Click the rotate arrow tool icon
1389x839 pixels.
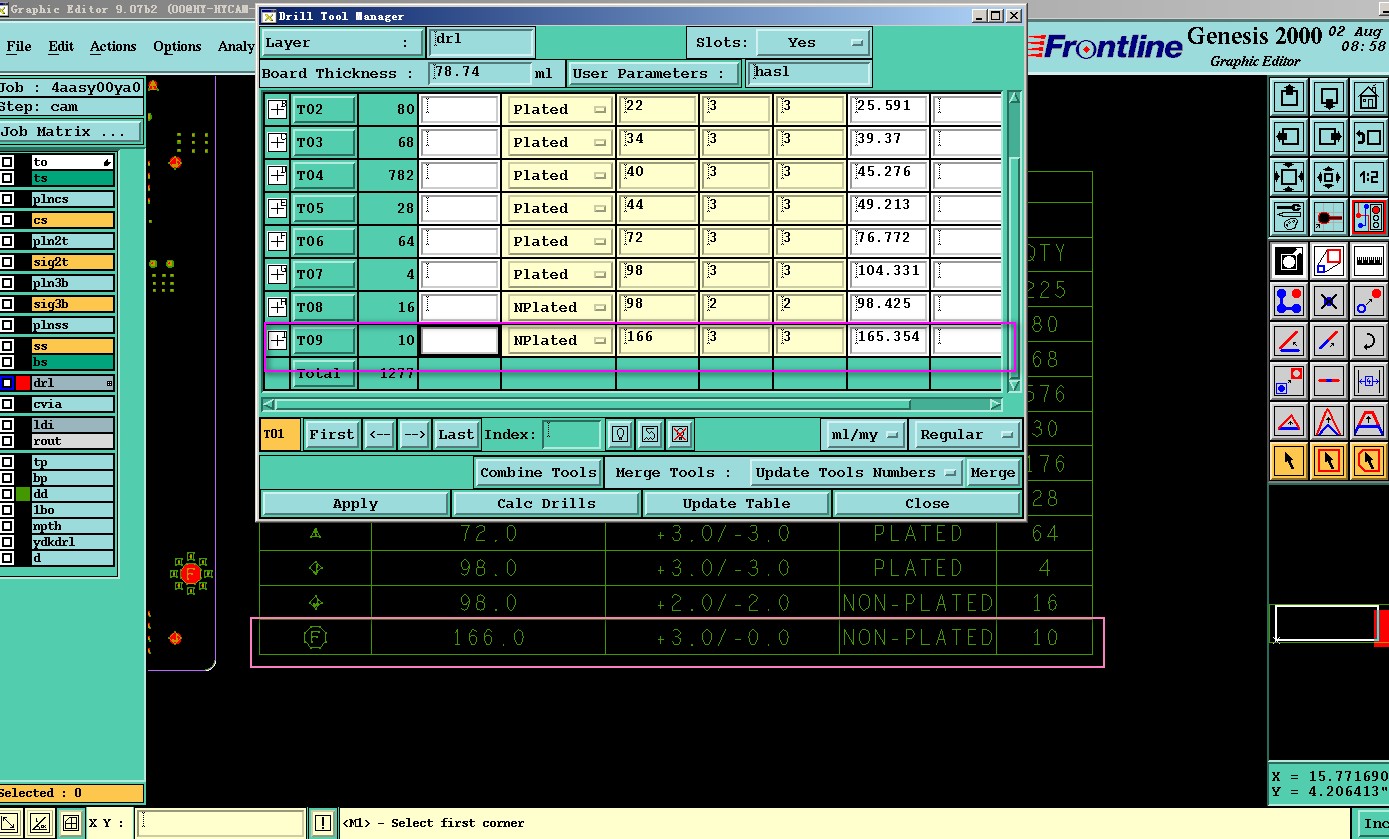coord(1368,340)
